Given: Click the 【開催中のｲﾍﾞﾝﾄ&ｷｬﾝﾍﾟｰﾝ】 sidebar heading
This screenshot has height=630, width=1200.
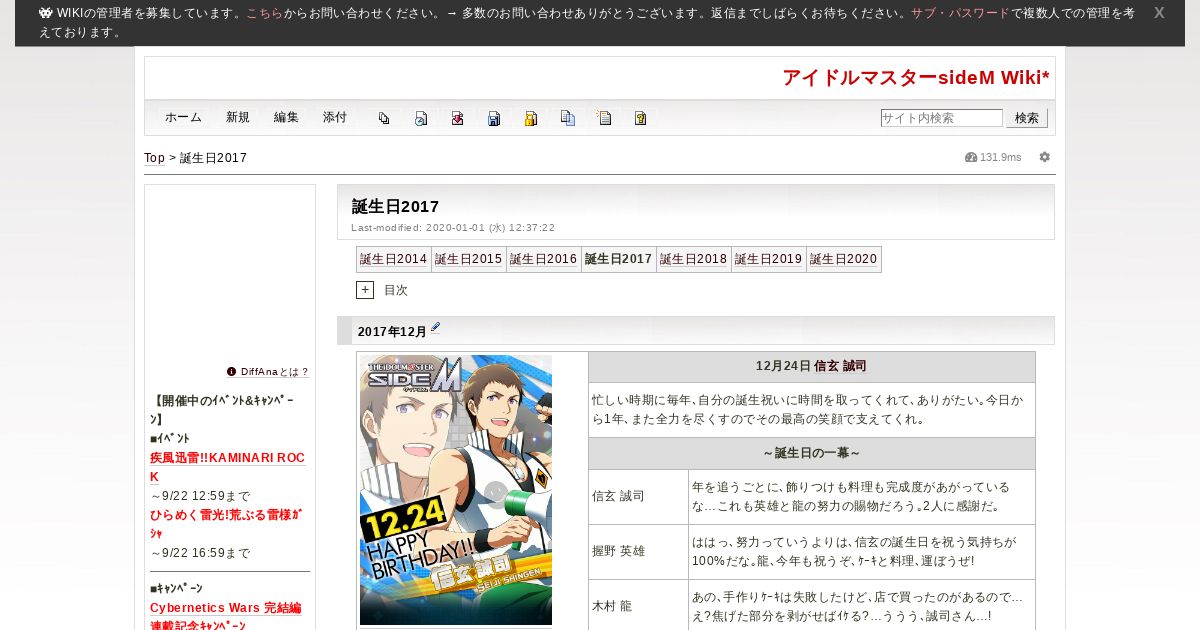Looking at the screenshot, I should (222, 410).
